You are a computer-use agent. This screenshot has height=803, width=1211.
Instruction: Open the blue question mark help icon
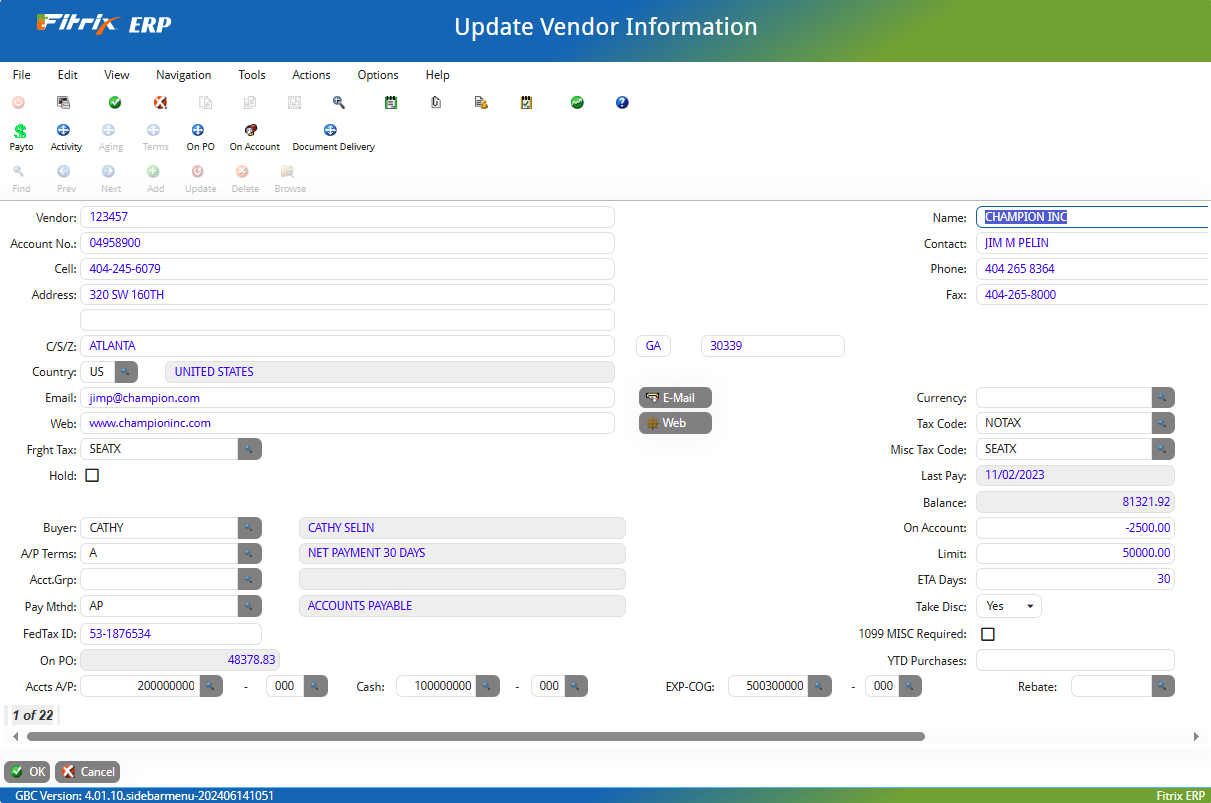[622, 102]
